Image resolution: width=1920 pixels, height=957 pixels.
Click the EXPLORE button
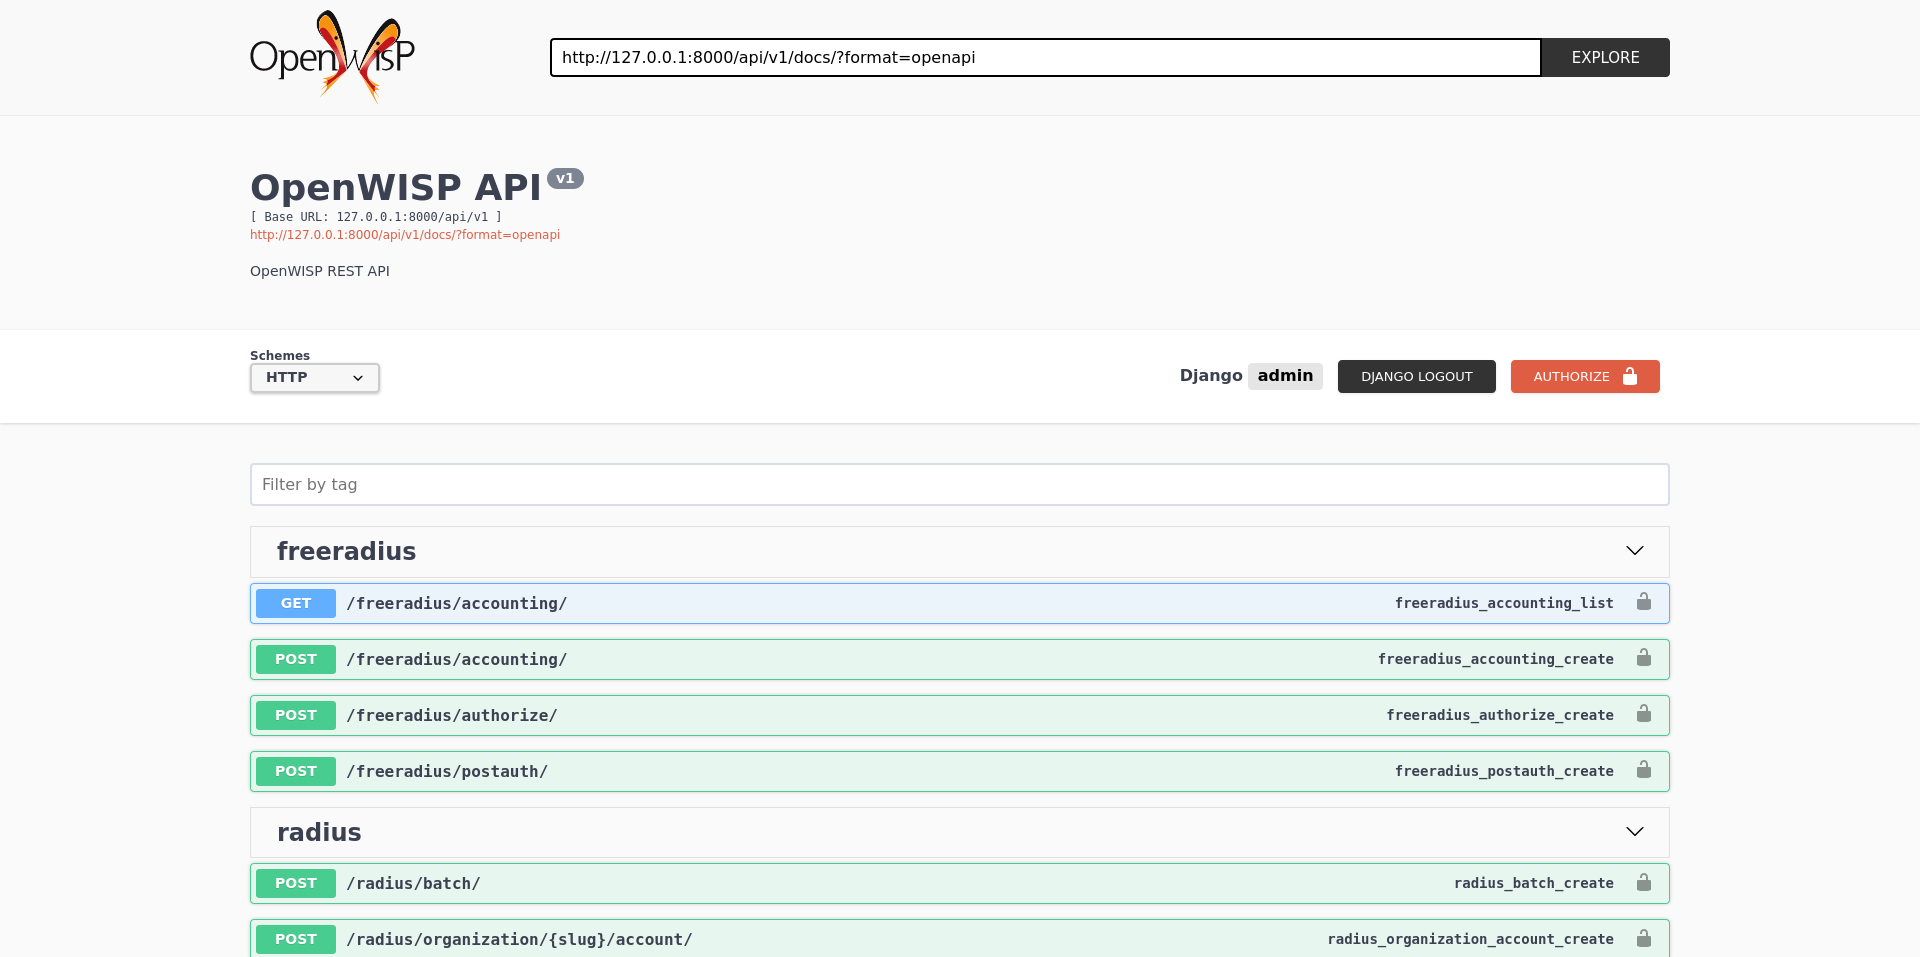[x=1604, y=57]
